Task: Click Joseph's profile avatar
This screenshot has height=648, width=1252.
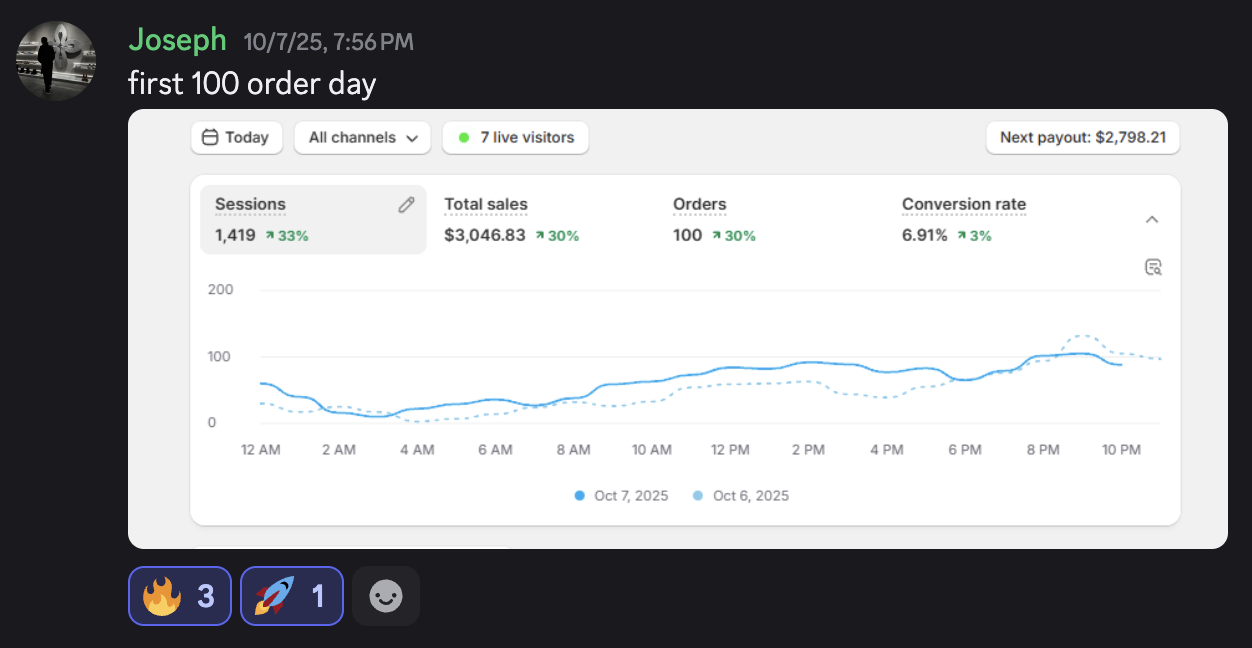Action: pos(56,61)
